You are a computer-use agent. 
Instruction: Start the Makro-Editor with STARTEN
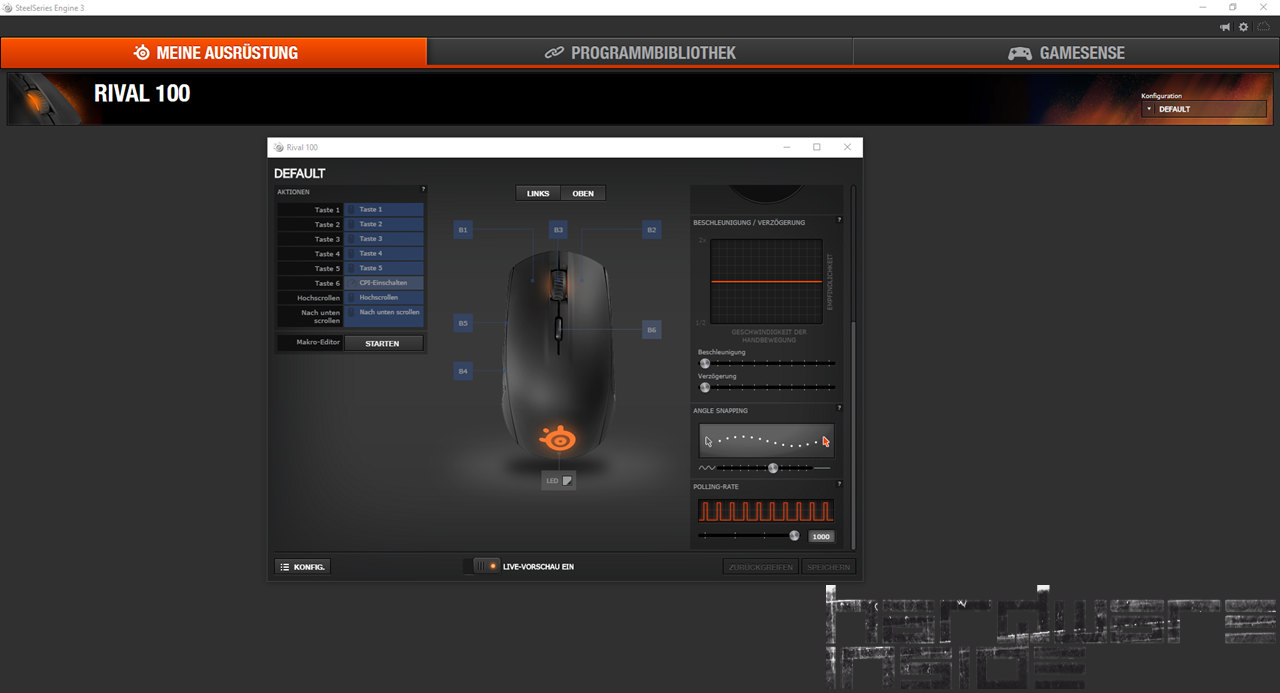384,343
